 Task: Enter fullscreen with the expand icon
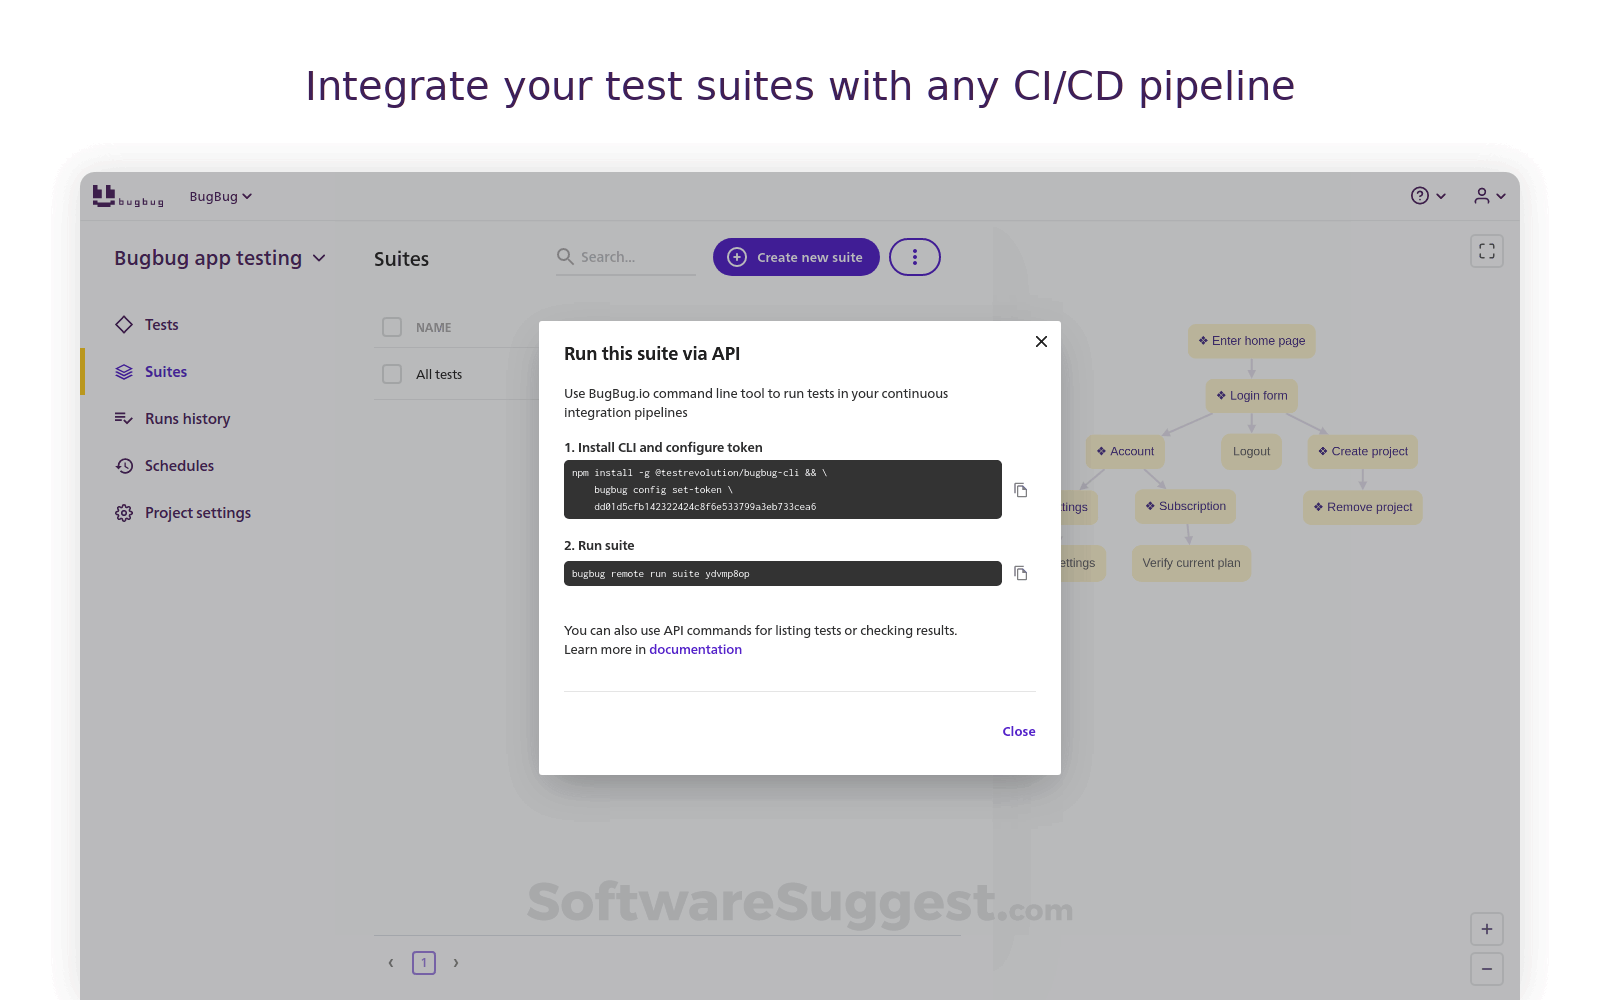[1486, 251]
